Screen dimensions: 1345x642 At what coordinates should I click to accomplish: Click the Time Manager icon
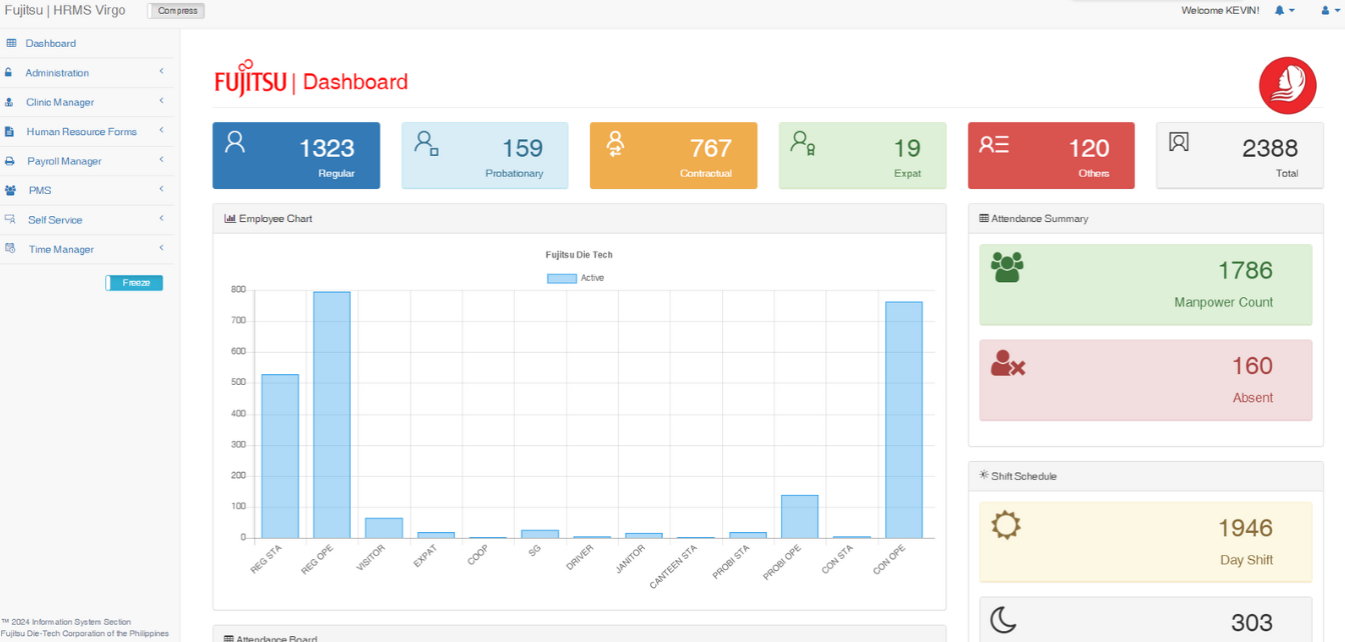[10, 249]
